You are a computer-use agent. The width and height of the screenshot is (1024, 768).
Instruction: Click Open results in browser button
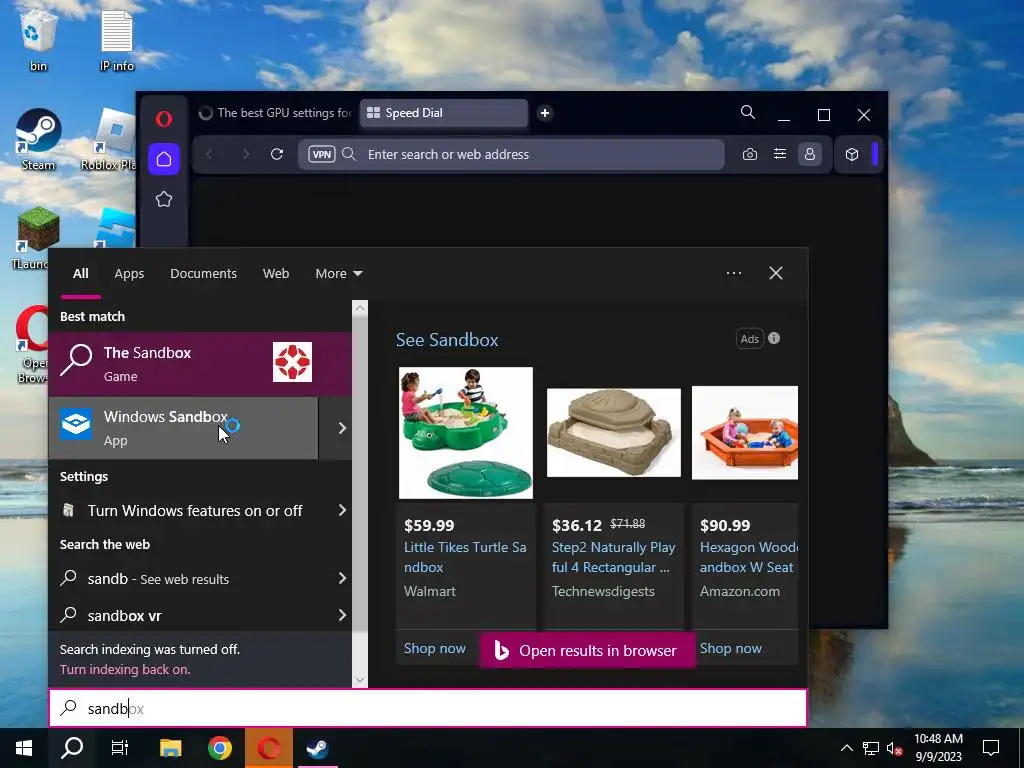pos(587,650)
